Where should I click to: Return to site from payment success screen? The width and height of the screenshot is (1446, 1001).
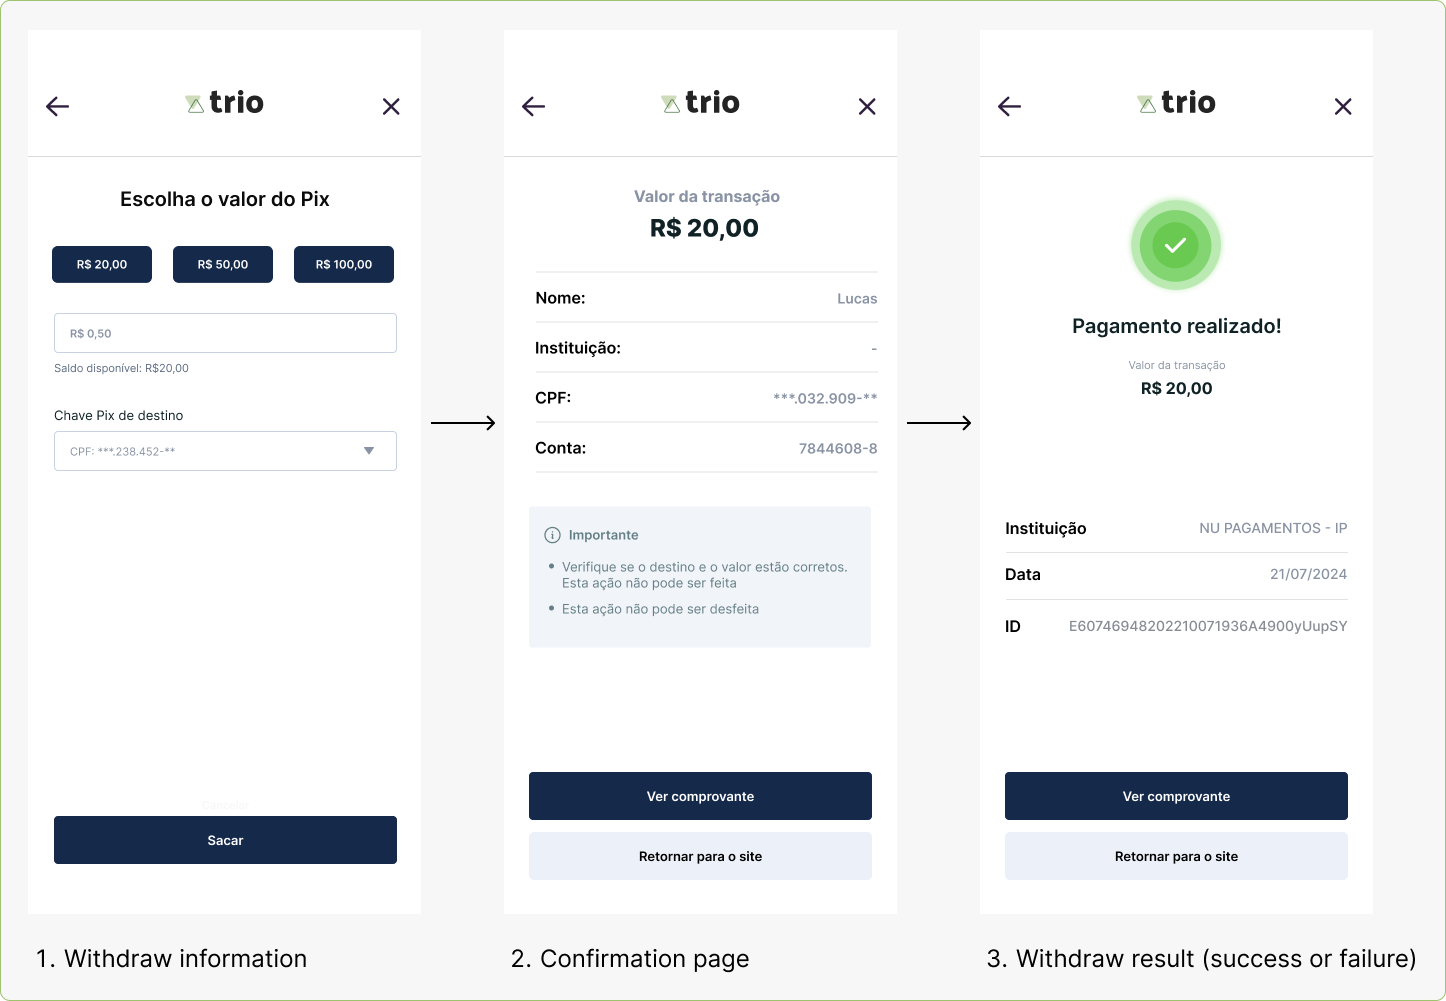[x=1176, y=856]
